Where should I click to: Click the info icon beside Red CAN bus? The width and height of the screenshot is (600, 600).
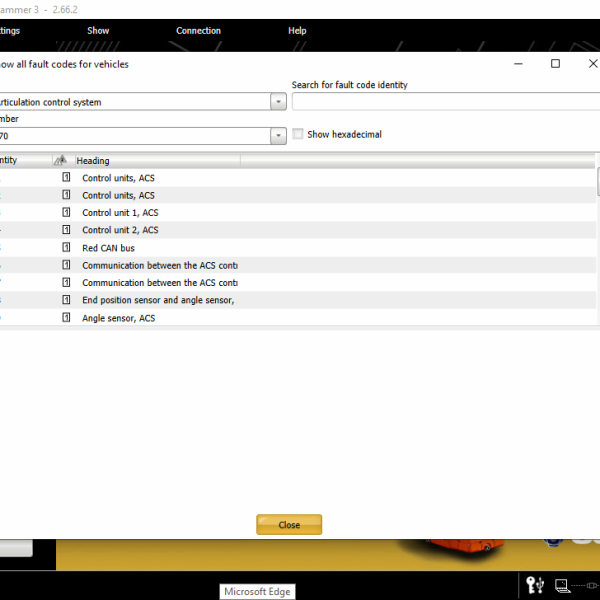[x=67, y=248]
